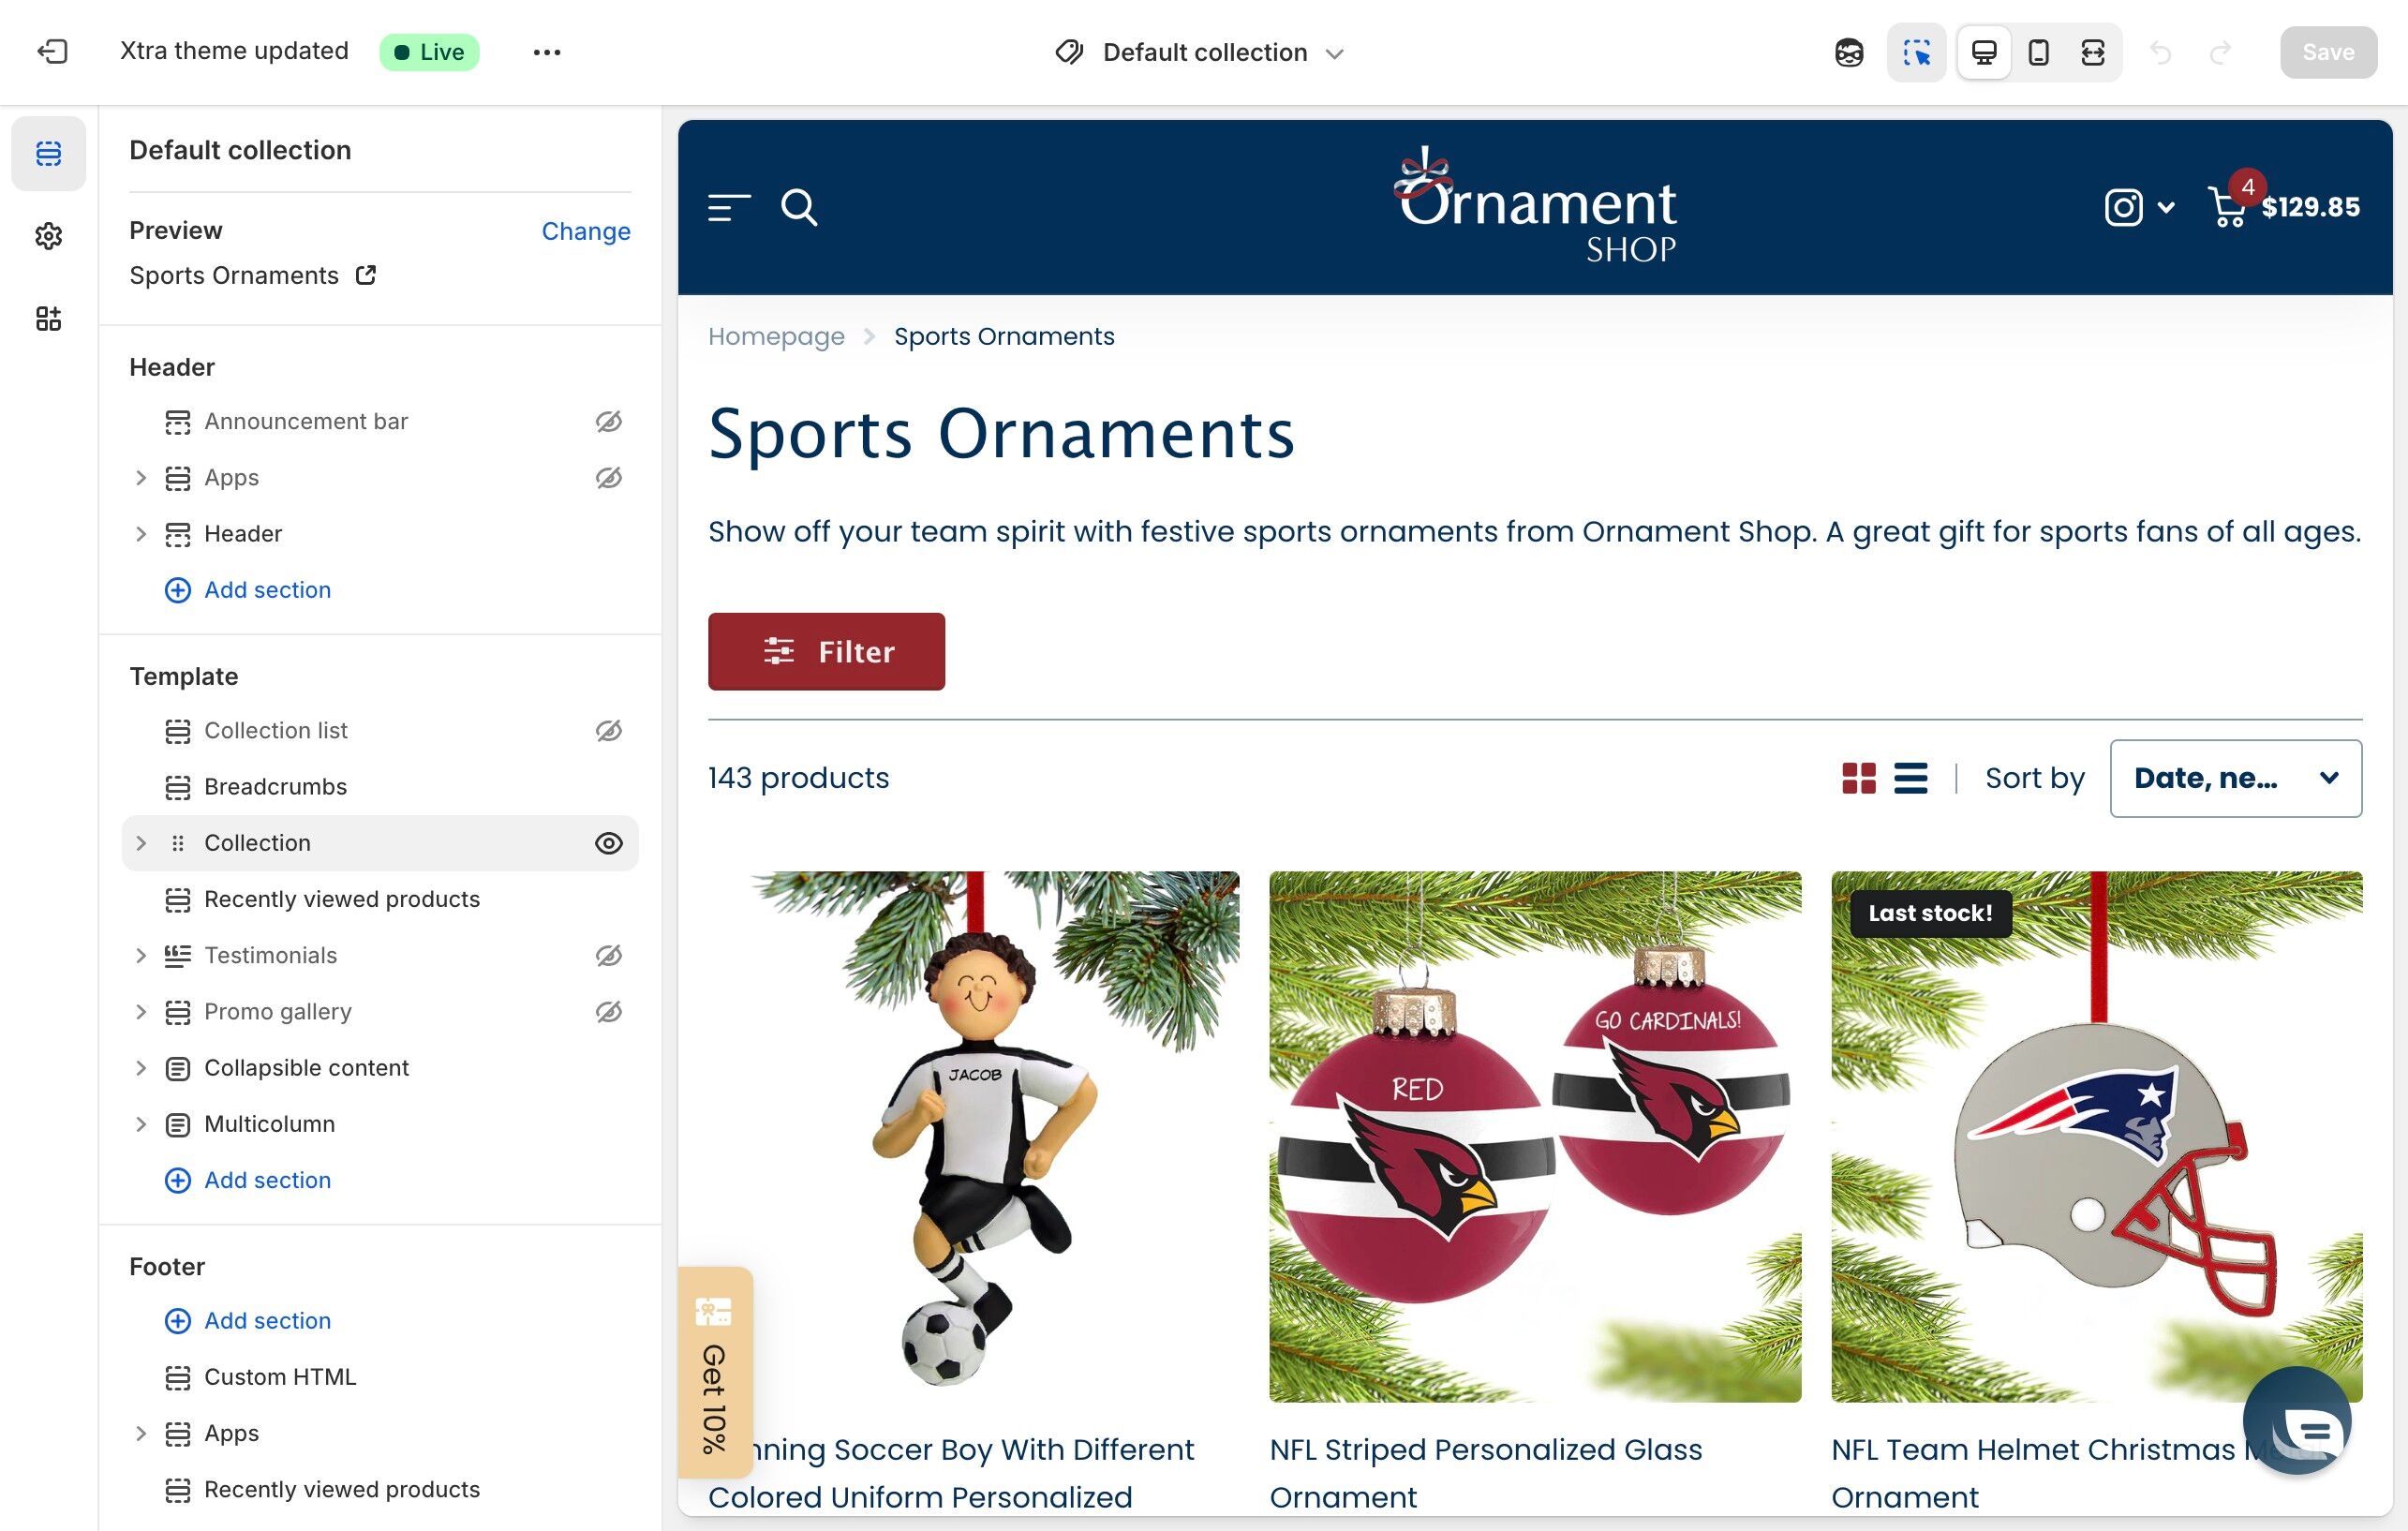
Task: Click the exit editor back icon
Action: click(x=52, y=51)
